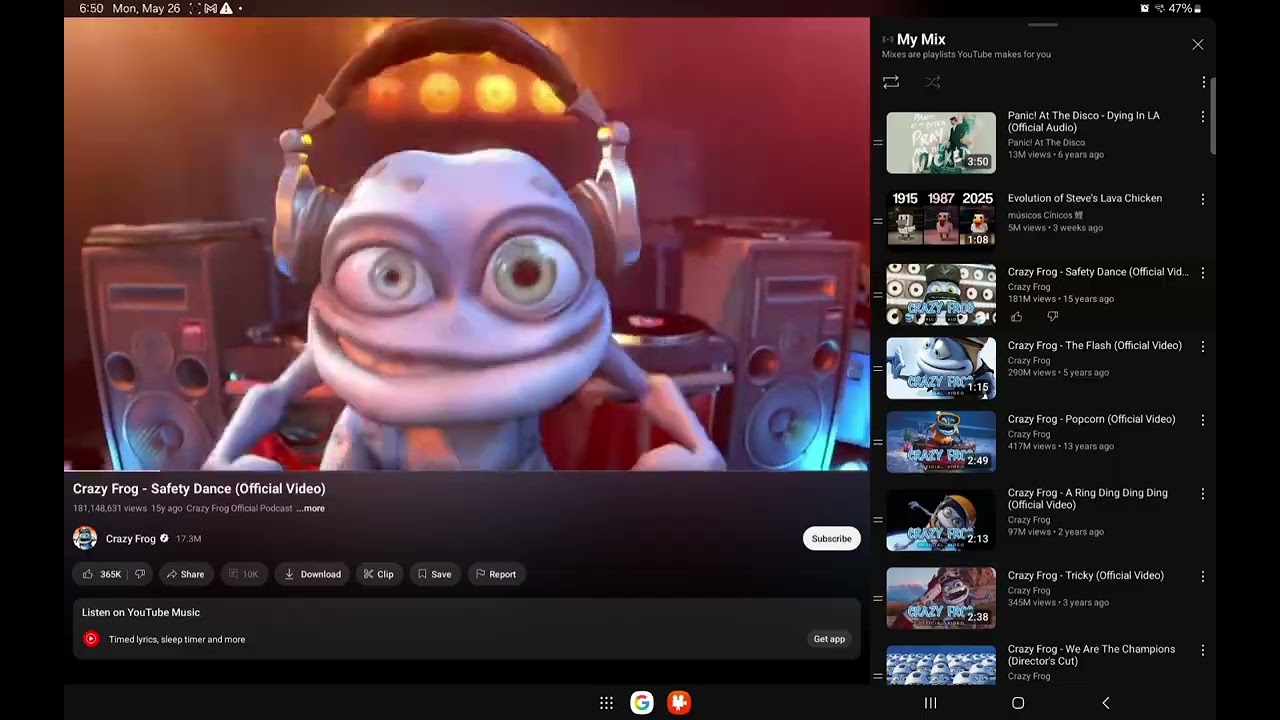This screenshot has height=720, width=1280.
Task: Subscribe to Crazy Frog channel
Action: 831,538
